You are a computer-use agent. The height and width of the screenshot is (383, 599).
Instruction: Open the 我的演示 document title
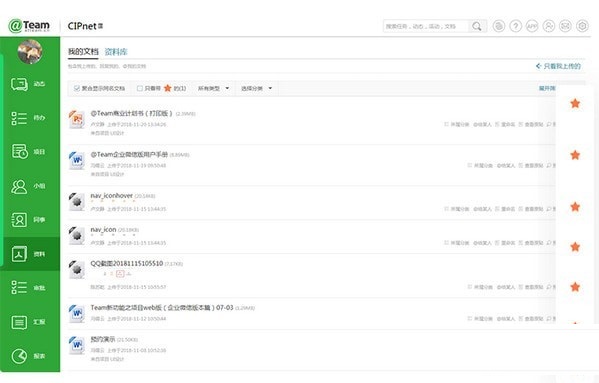102,339
